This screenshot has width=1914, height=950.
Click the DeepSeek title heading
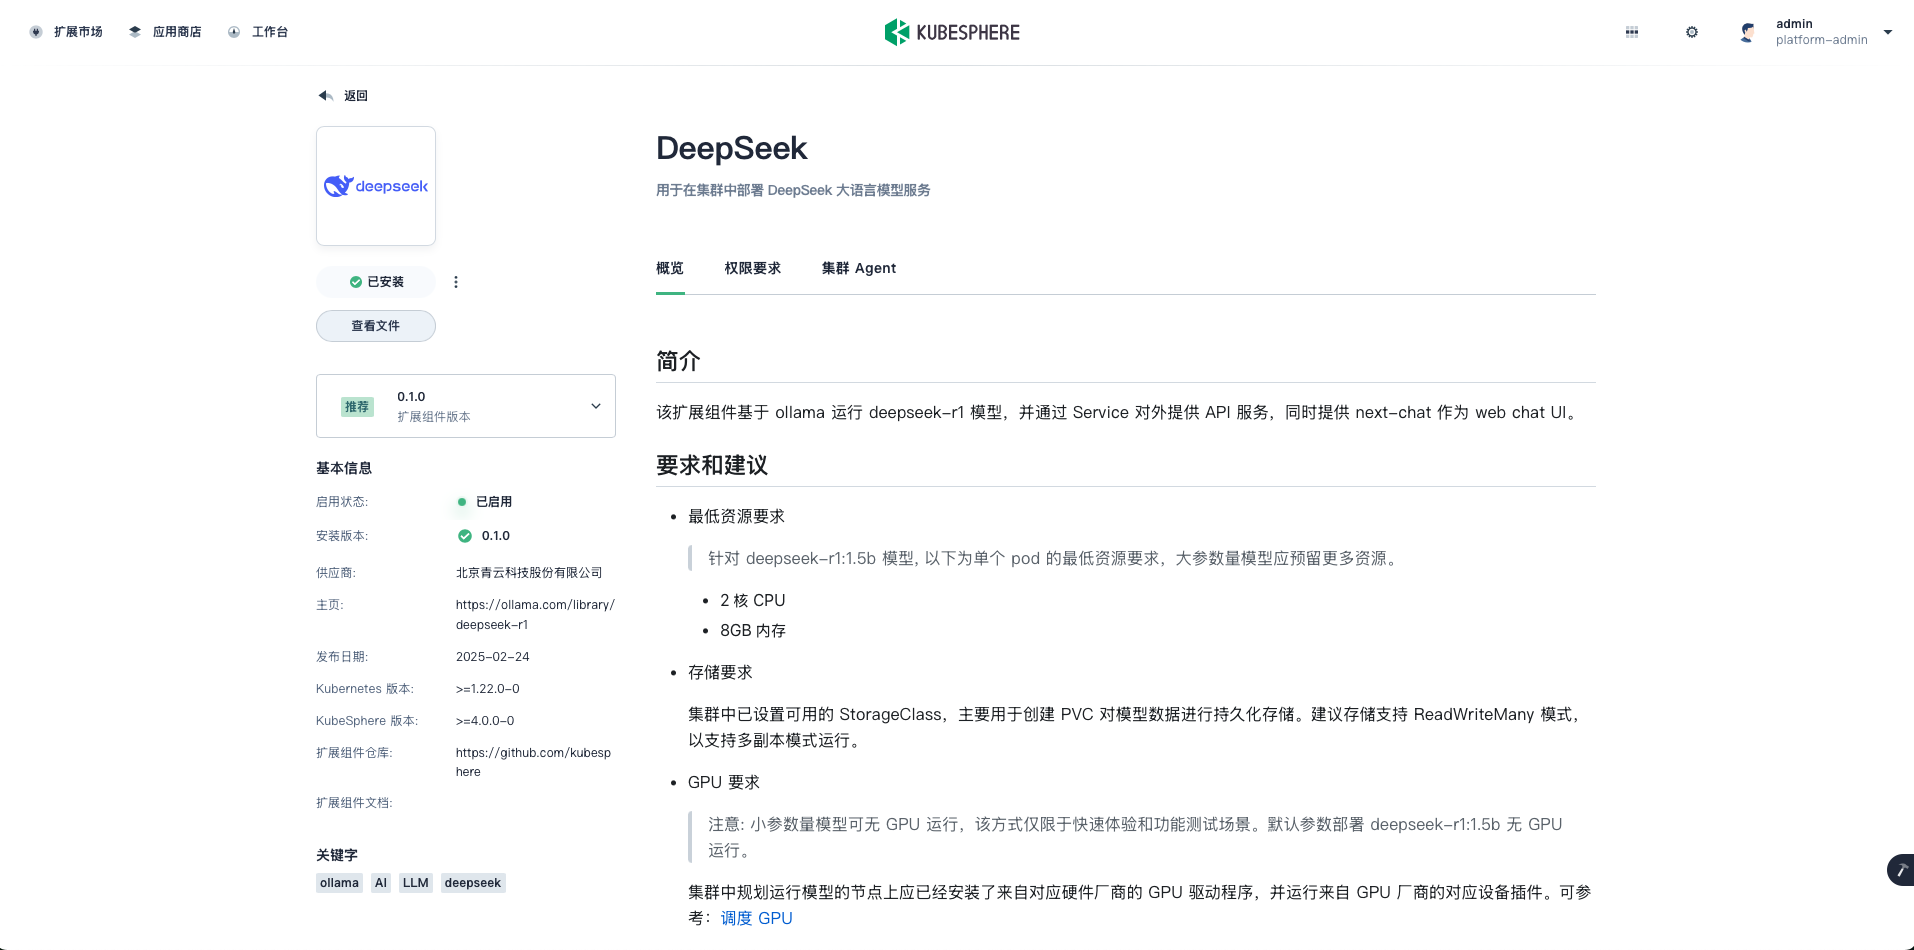tap(732, 148)
